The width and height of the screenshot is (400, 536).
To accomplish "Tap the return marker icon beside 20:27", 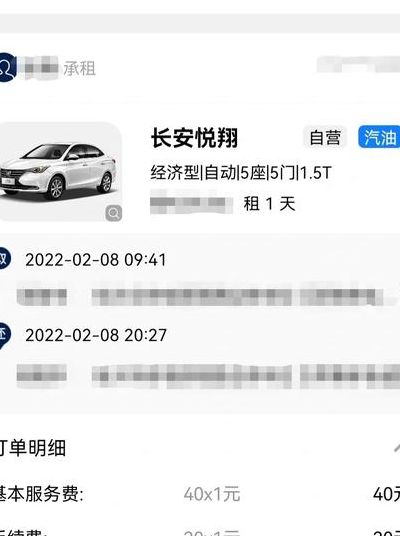I will coord(4,335).
